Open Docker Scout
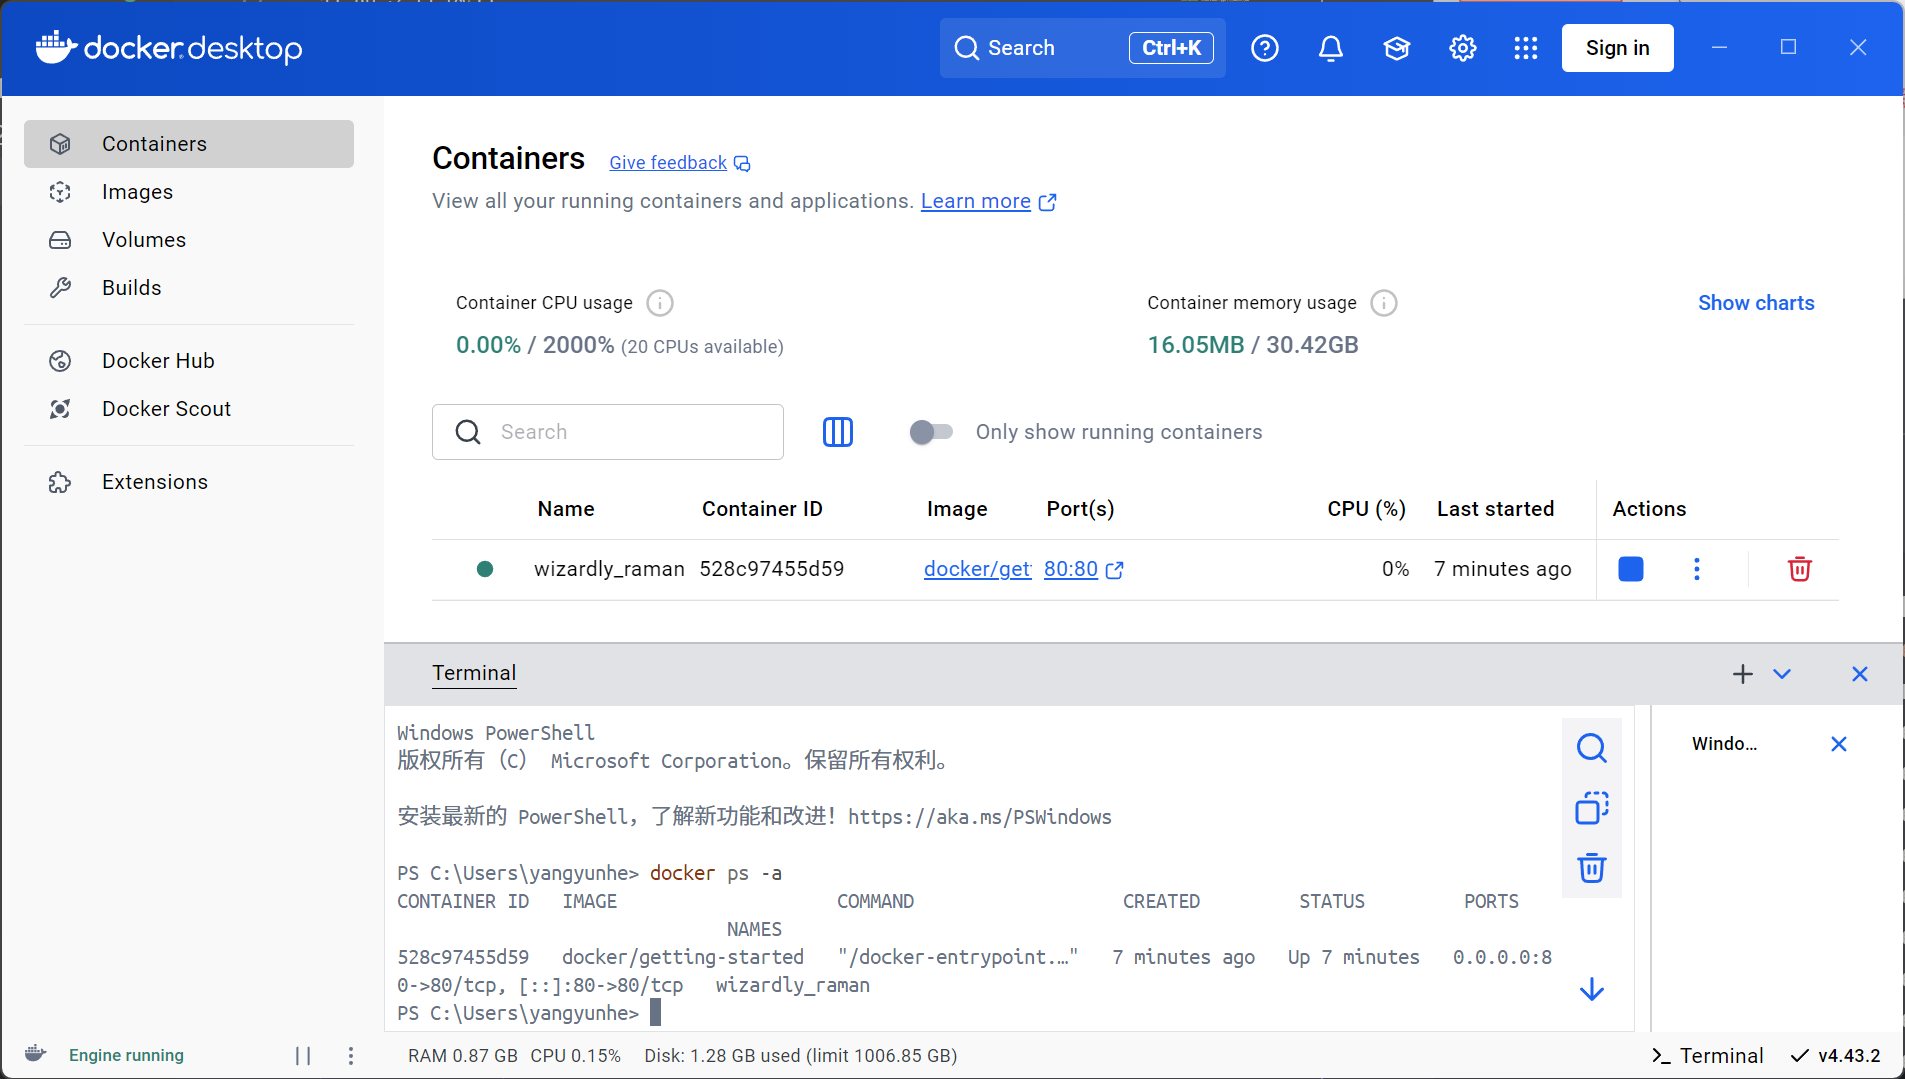Viewport: 1905px width, 1079px height. pos(166,408)
